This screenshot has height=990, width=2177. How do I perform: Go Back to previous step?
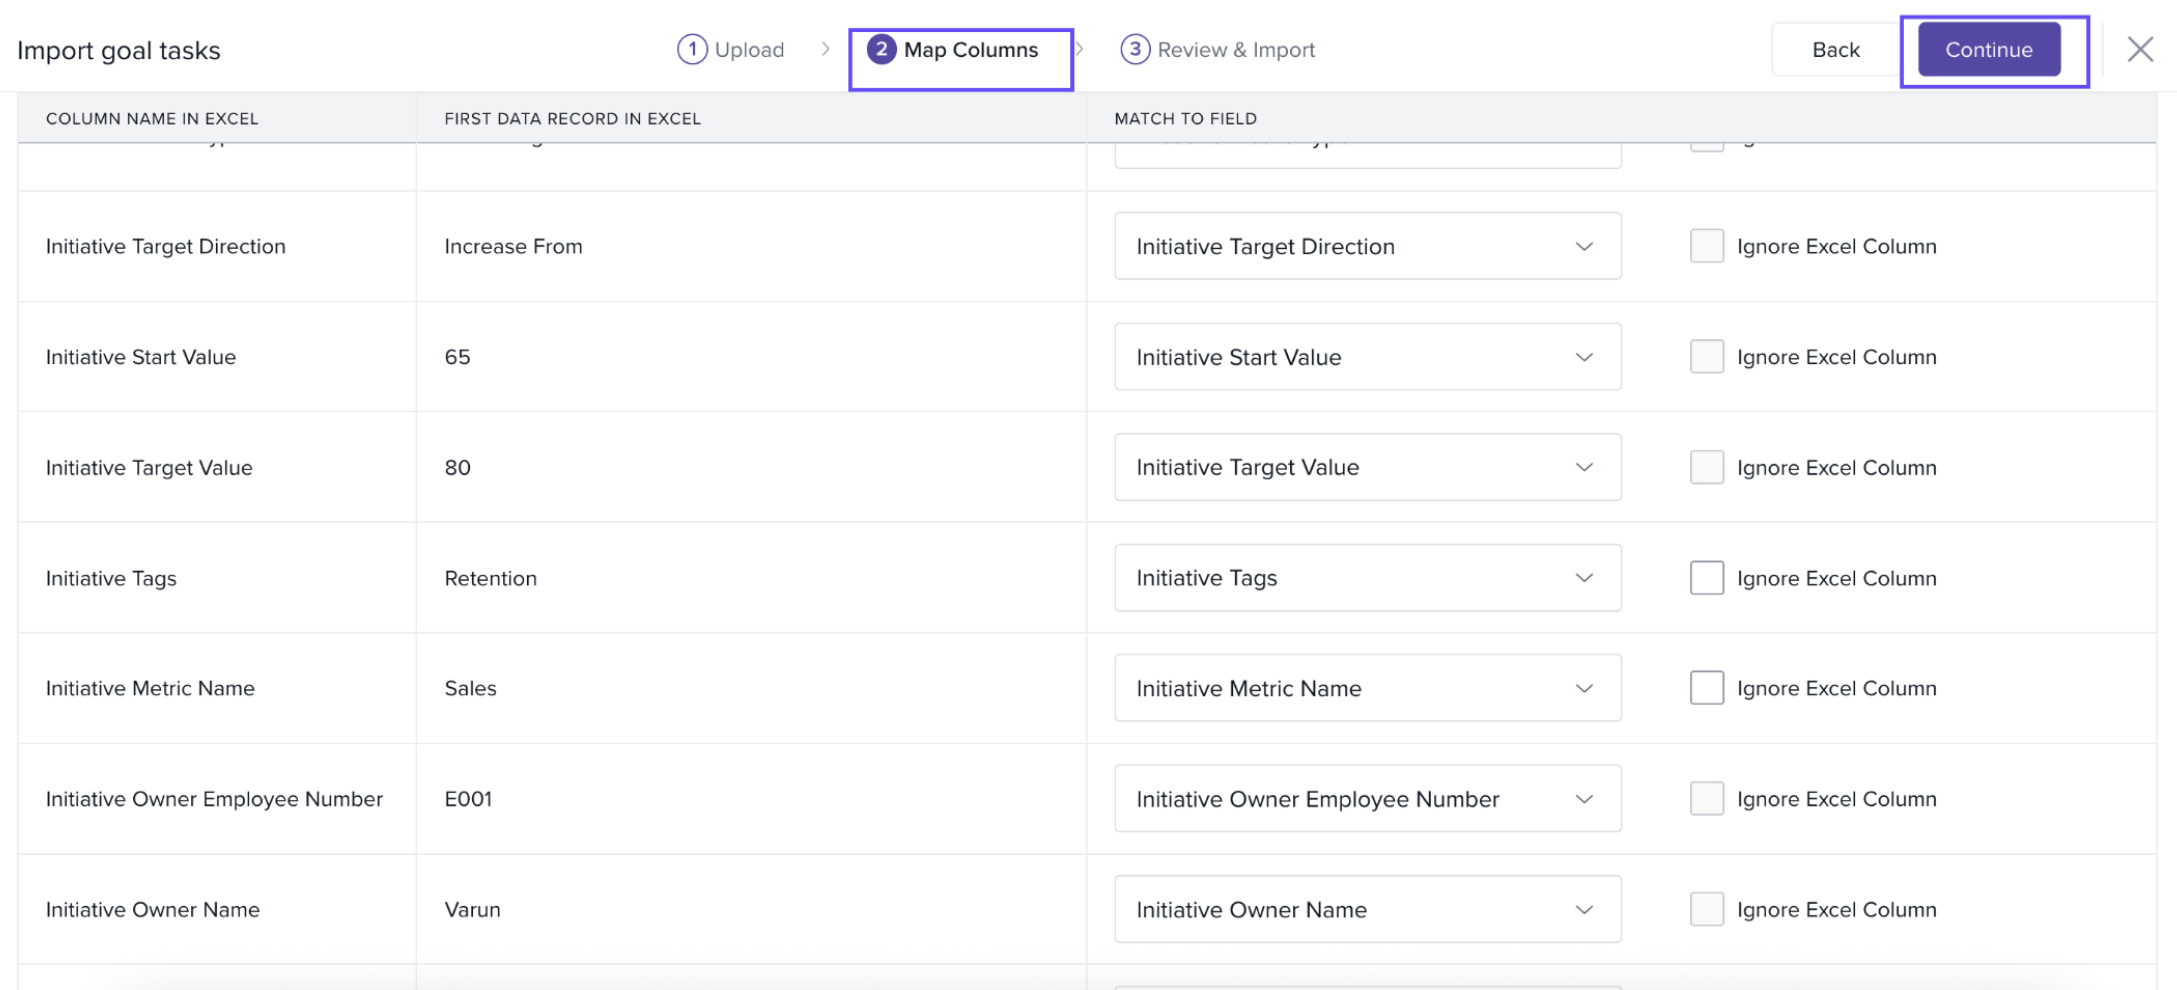pyautogui.click(x=1835, y=49)
